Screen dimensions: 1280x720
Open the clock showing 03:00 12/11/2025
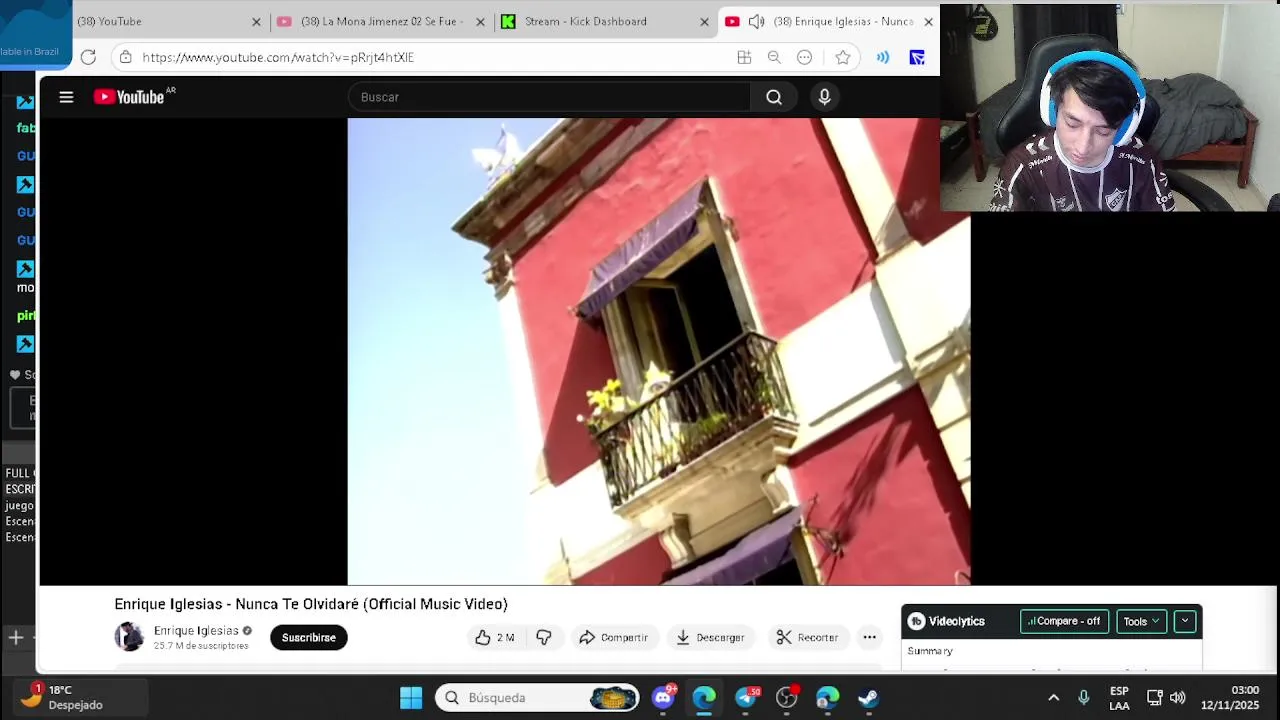(1230, 698)
